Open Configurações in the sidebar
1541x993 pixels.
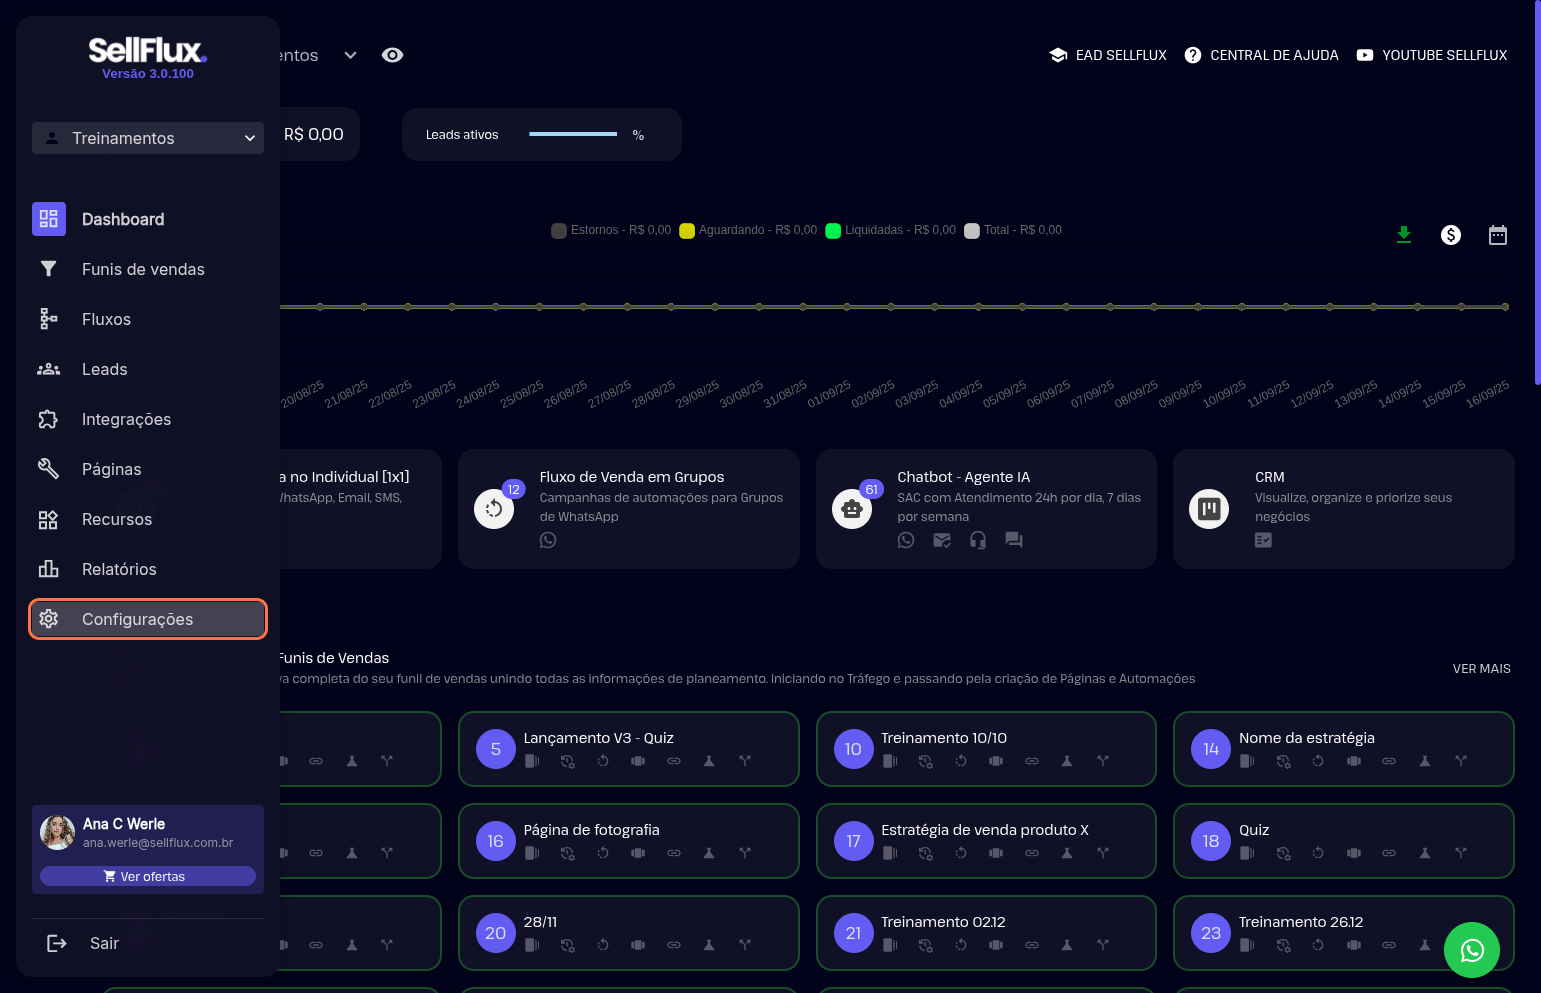[x=148, y=619]
